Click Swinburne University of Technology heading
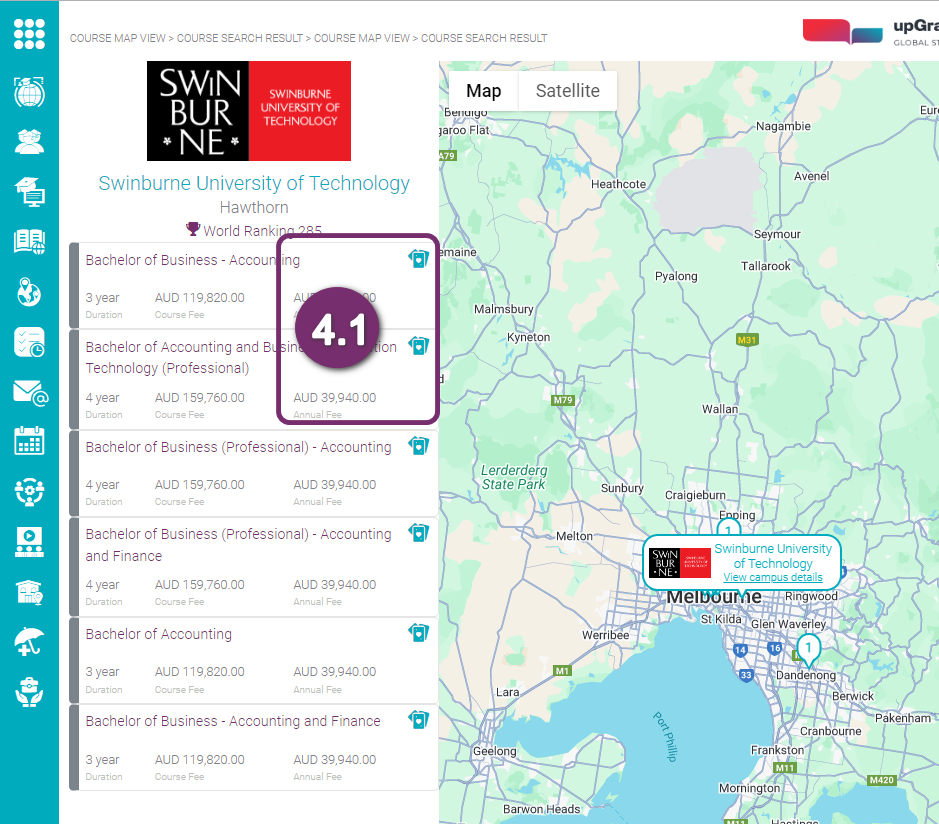The height and width of the screenshot is (824, 939). pos(254,183)
